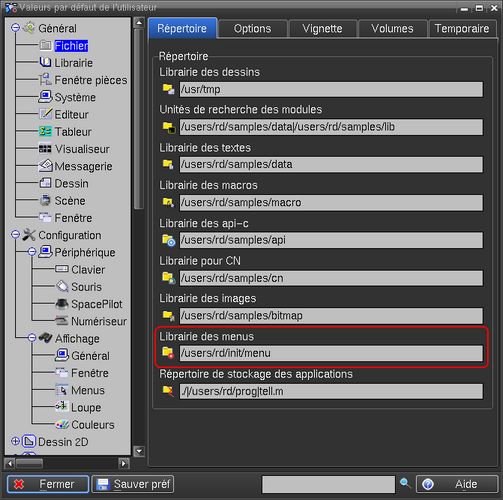Click the Librairie des images path field
The image size is (503, 500).
331,316
